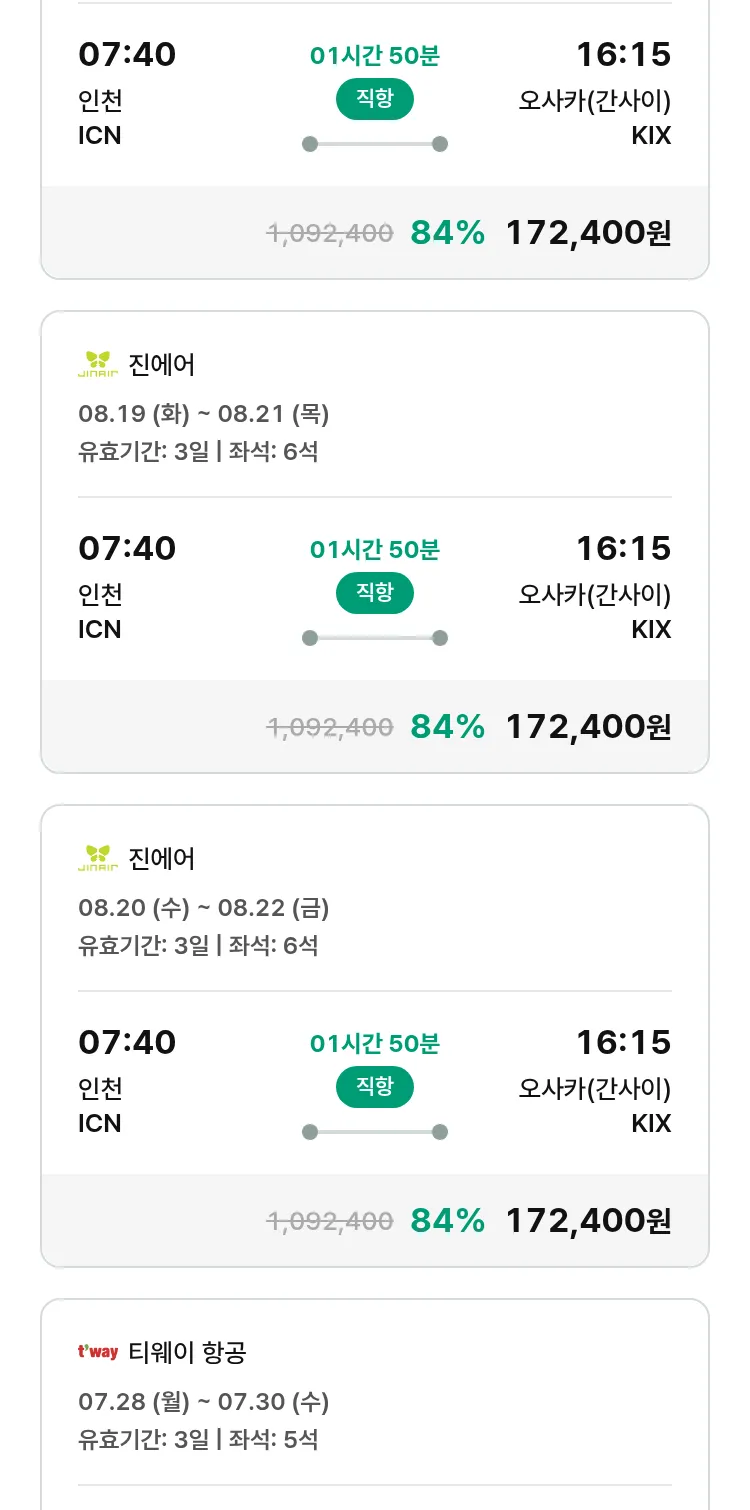750x1510 pixels.
Task: Click the route line on the 08.19 flight
Action: 374,638
